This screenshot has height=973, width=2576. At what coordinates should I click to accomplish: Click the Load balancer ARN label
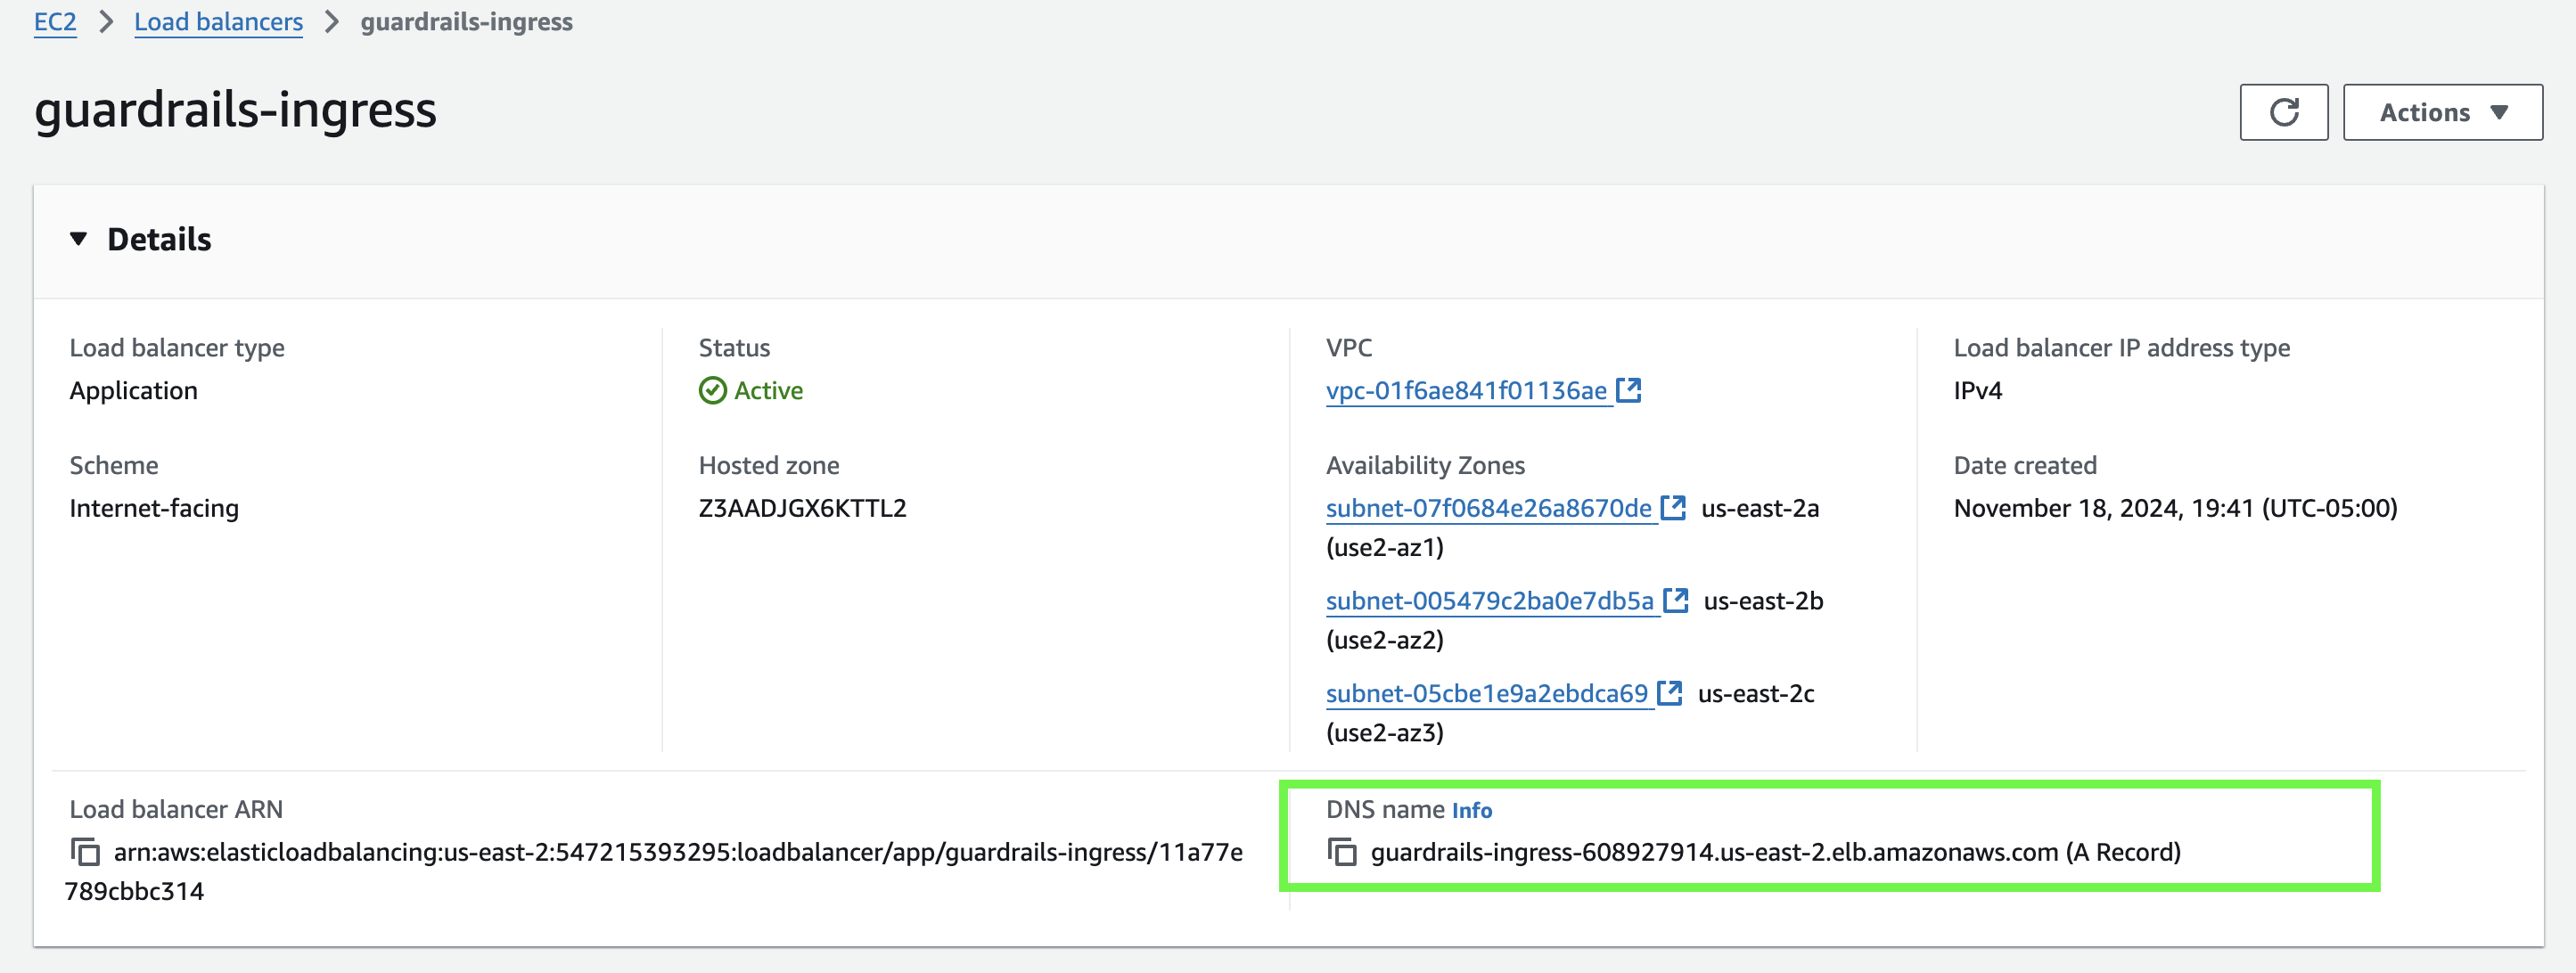click(x=176, y=810)
